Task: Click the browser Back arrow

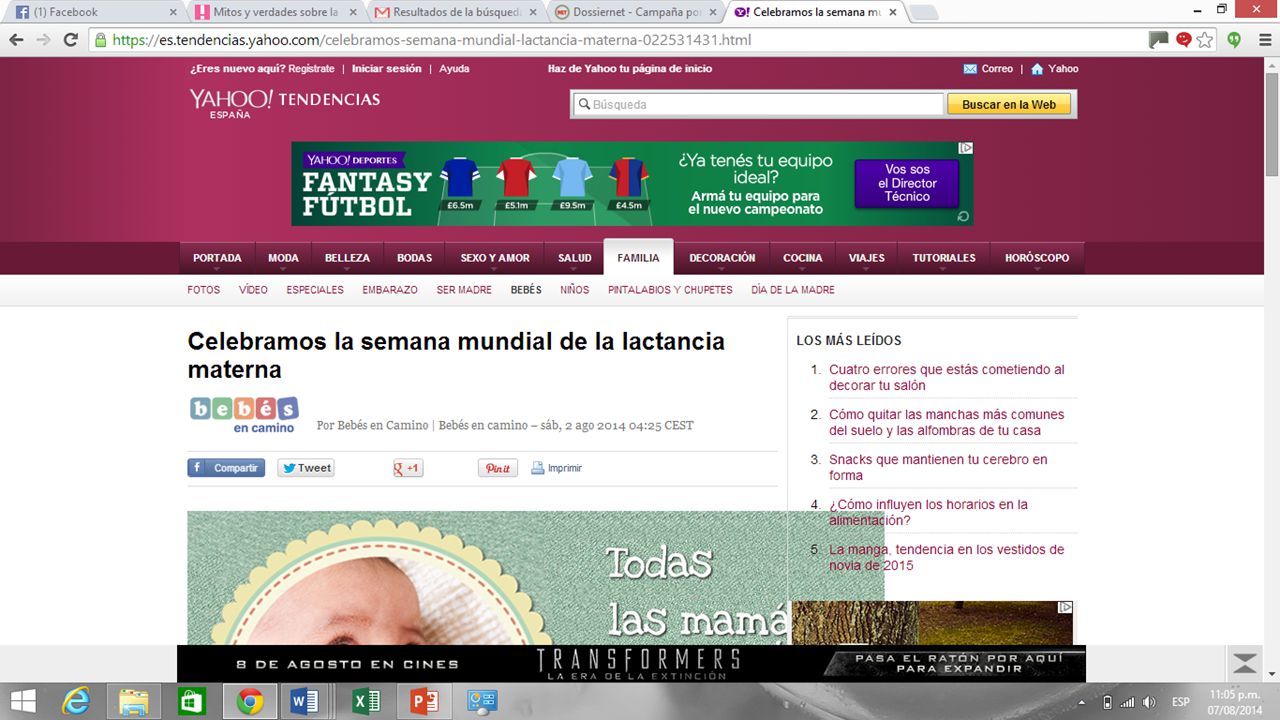Action: [16, 40]
